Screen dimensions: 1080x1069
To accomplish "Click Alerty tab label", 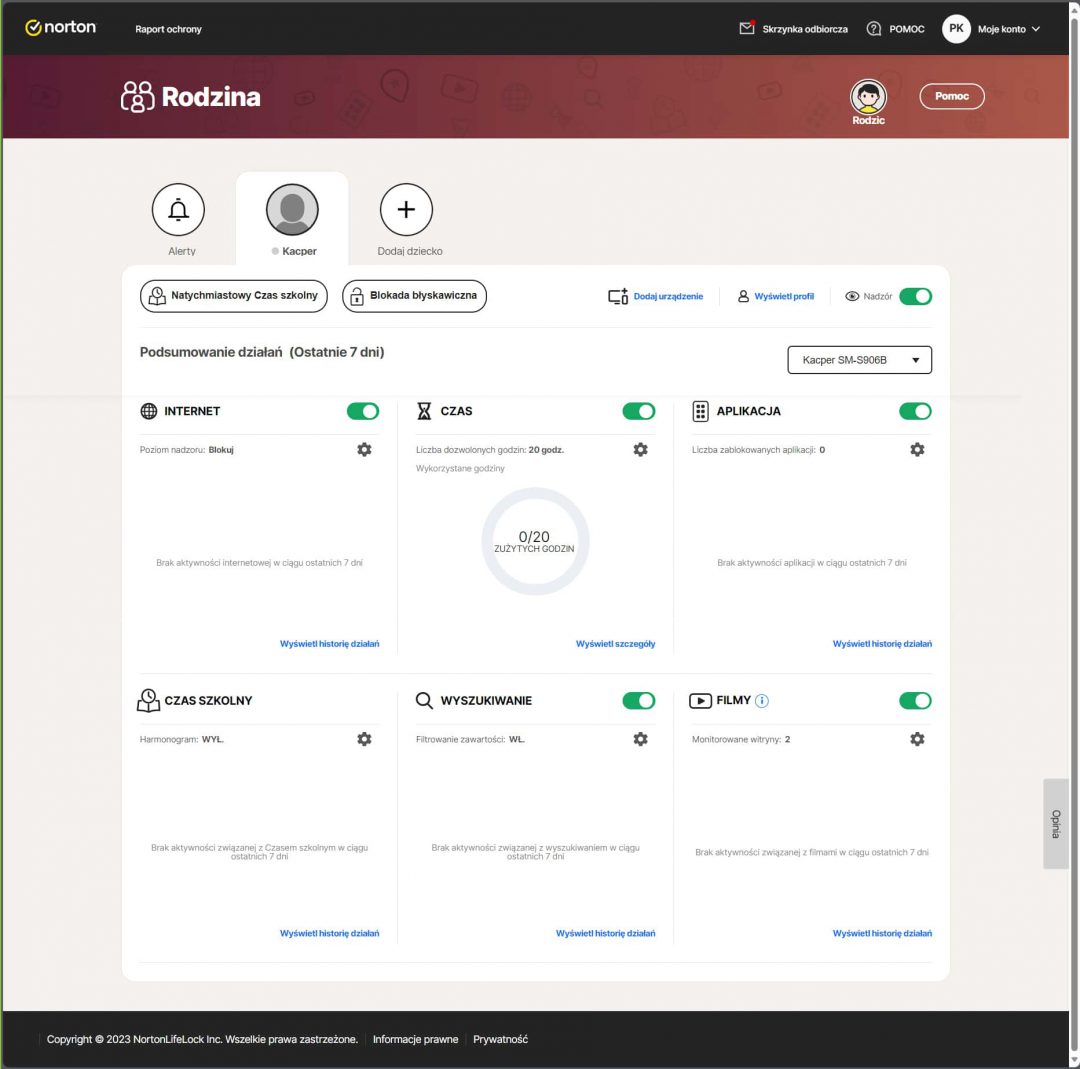I will (182, 251).
